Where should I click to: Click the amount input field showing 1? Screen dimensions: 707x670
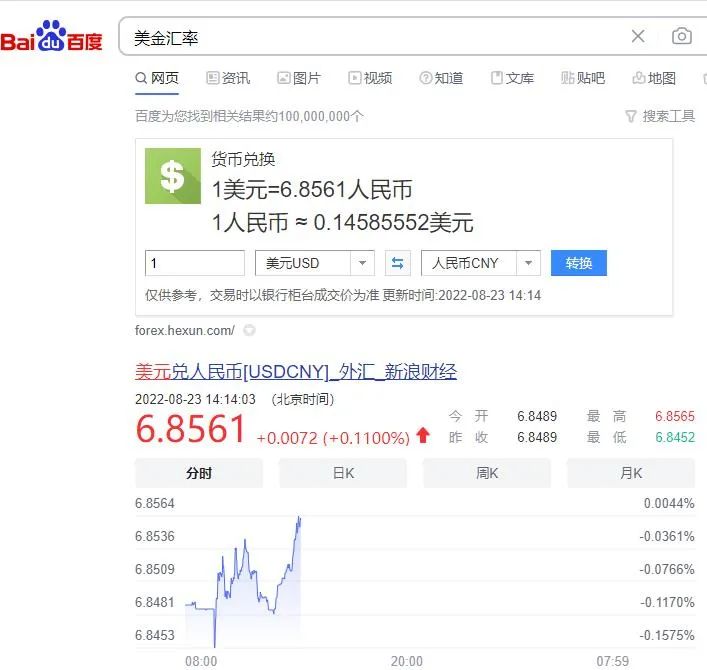pos(195,263)
